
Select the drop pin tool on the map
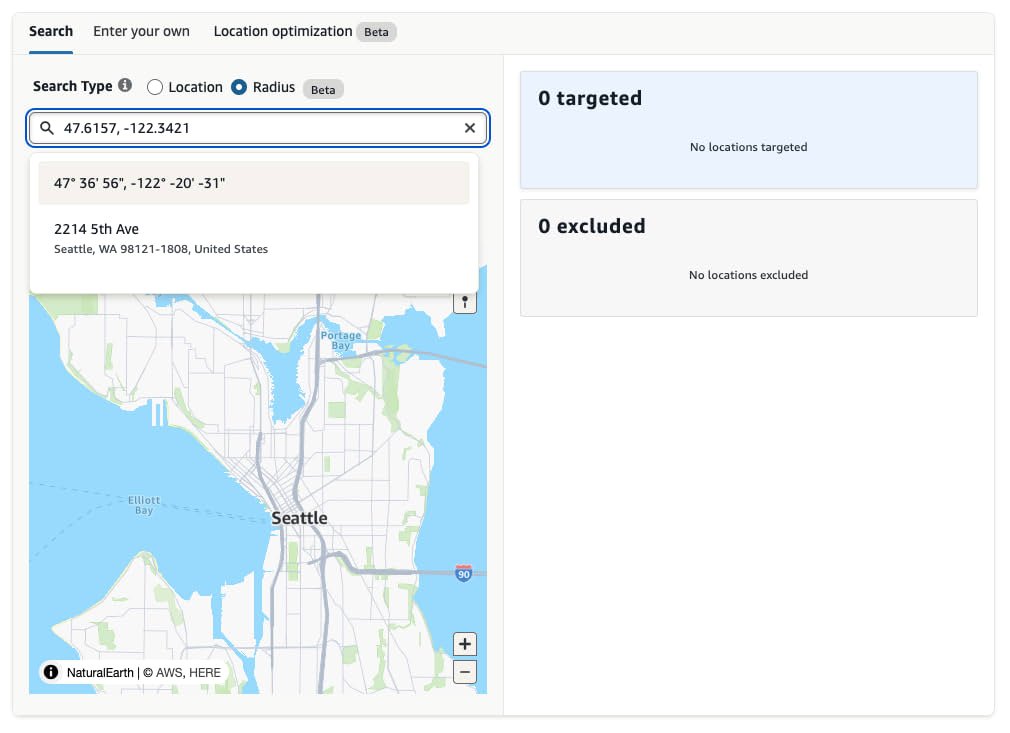pyautogui.click(x=465, y=301)
